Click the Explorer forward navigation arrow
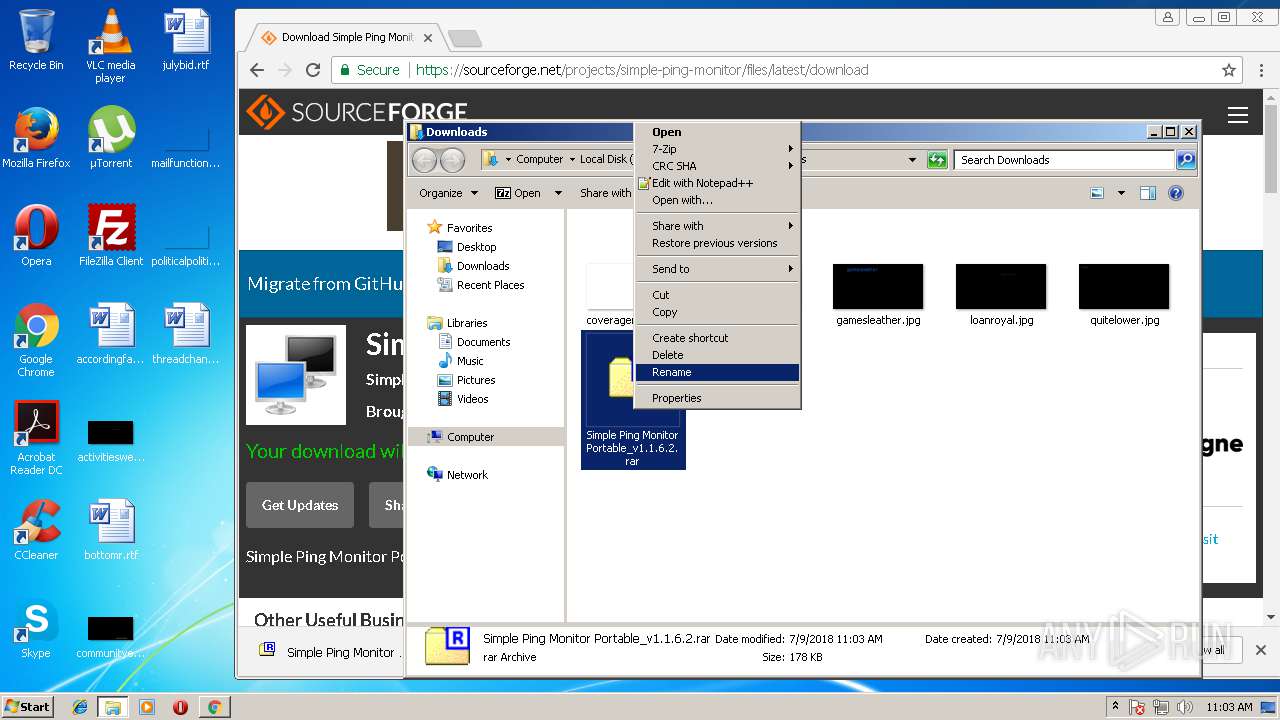Image resolution: width=1280 pixels, height=720 pixels. 452,160
